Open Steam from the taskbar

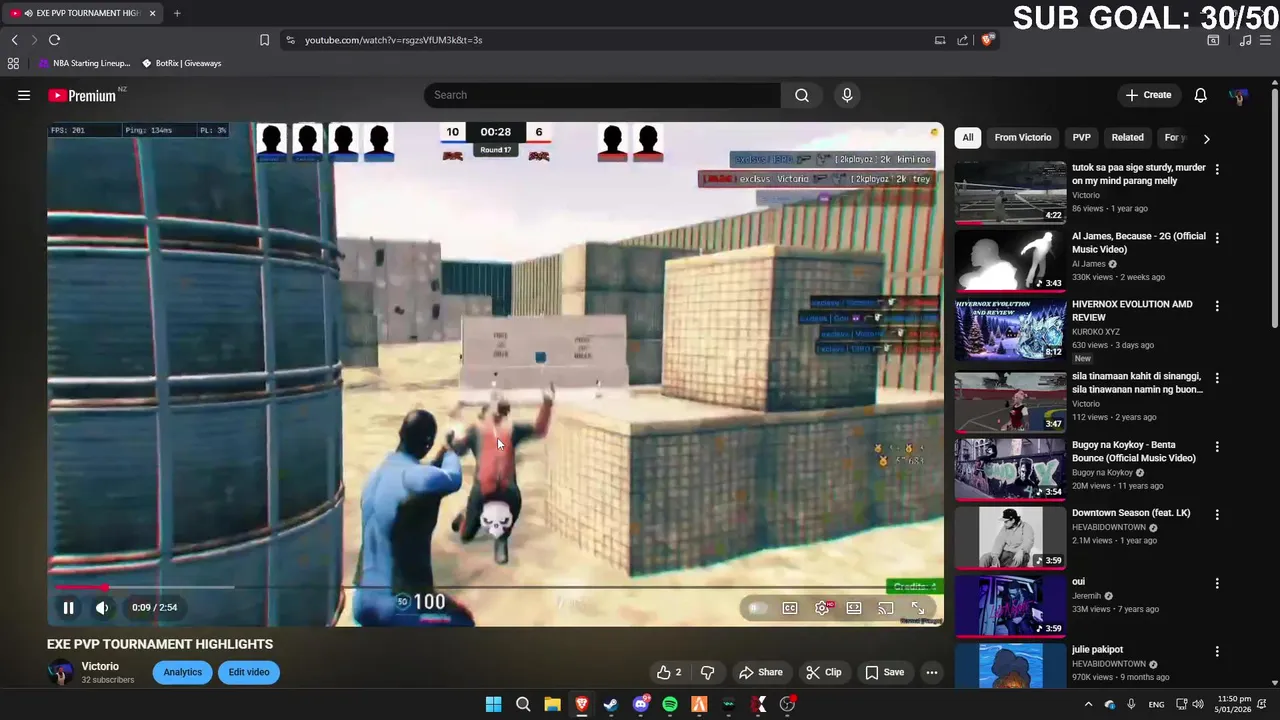pyautogui.click(x=611, y=705)
